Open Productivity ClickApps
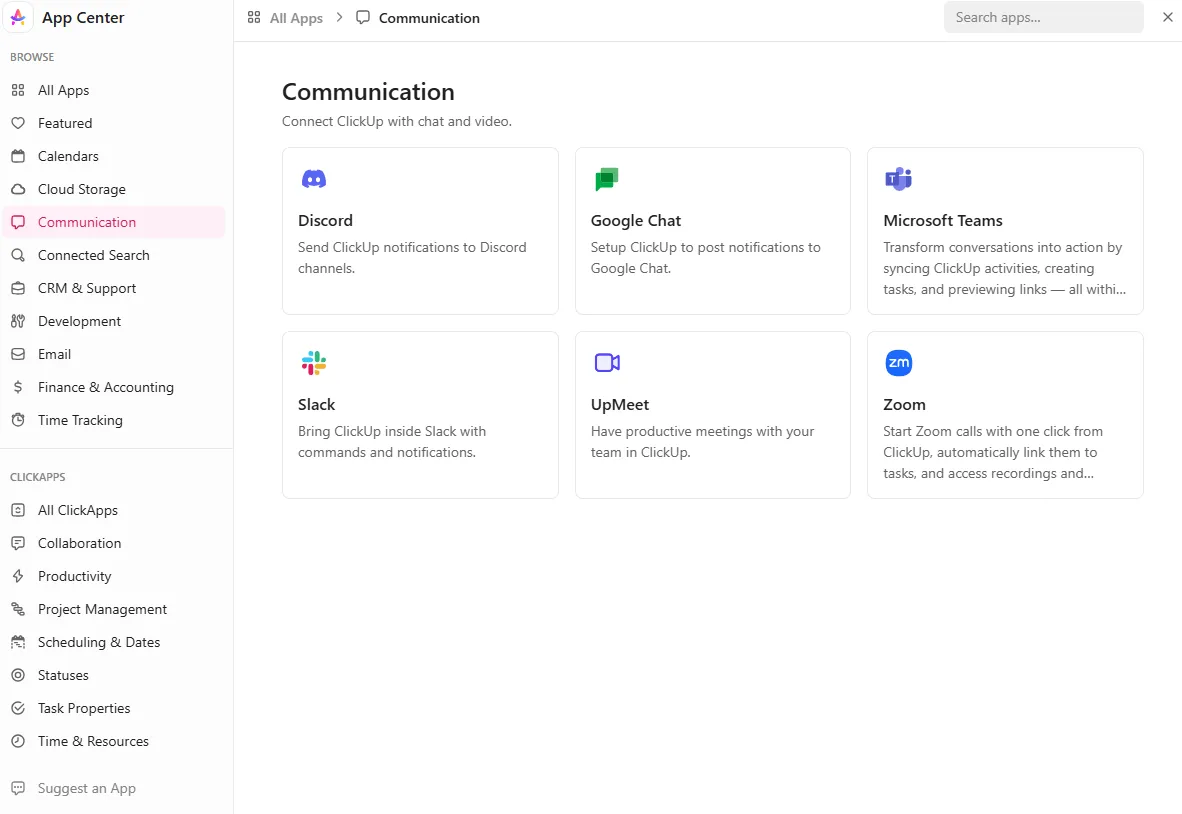1182x814 pixels. 114,577
